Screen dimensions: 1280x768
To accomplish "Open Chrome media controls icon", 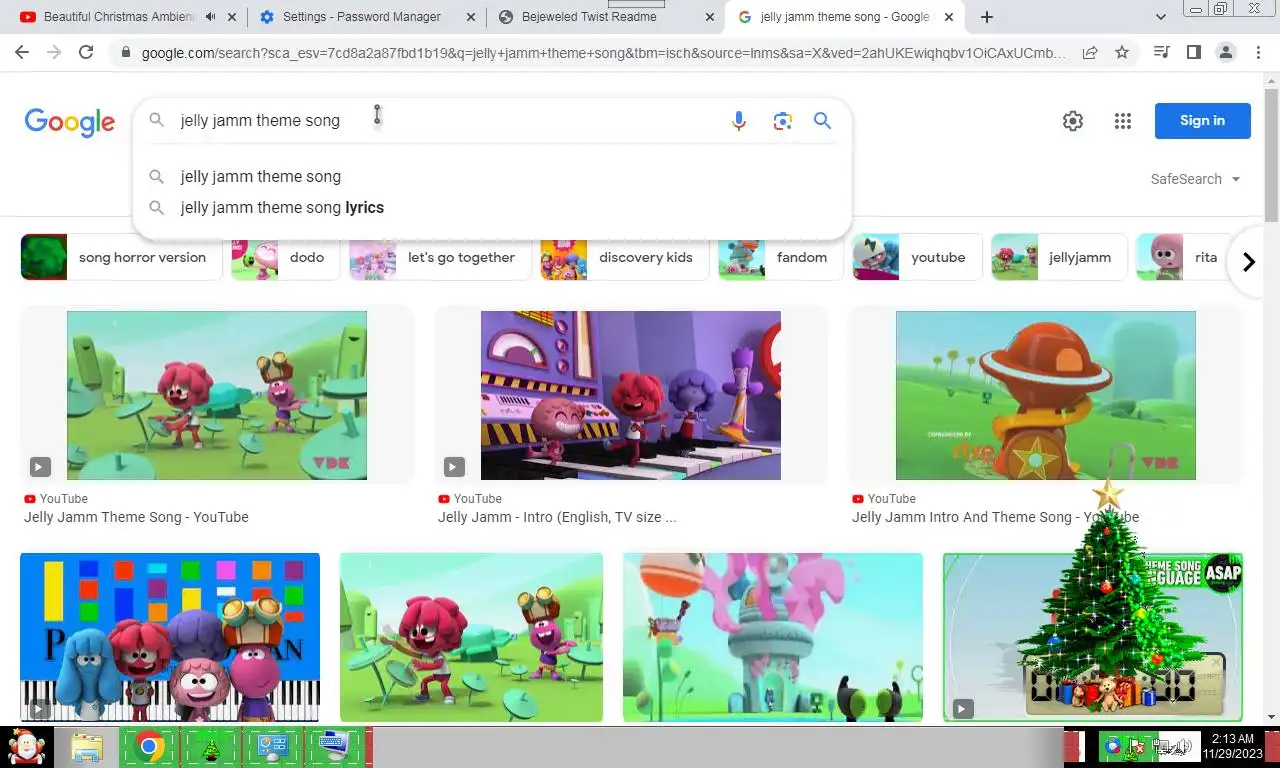I will point(1162,52).
